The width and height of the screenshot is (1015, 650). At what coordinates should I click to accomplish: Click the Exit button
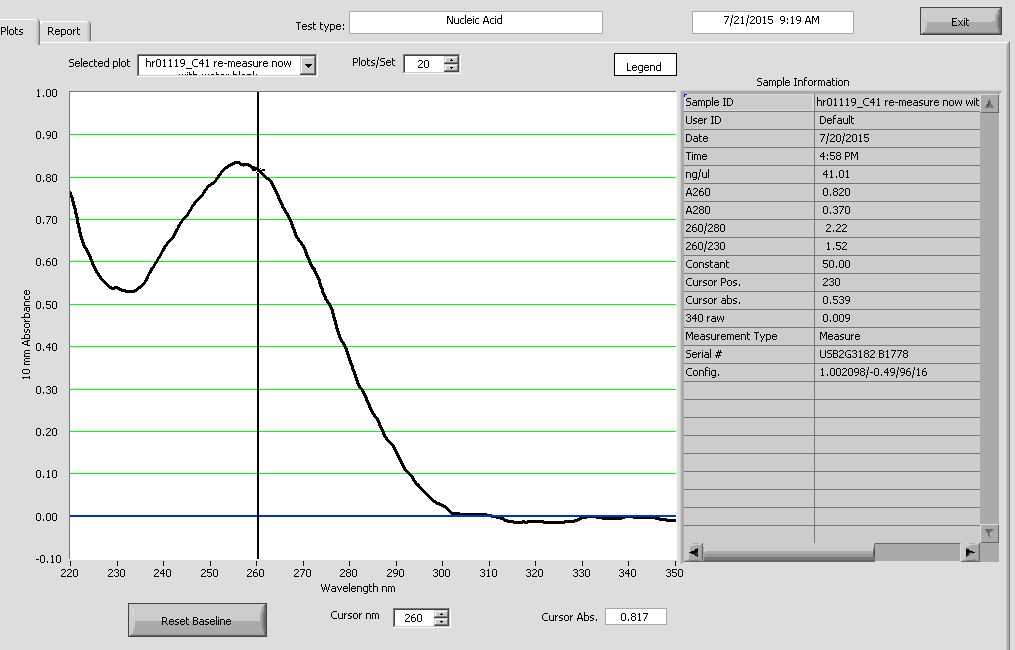coord(960,22)
